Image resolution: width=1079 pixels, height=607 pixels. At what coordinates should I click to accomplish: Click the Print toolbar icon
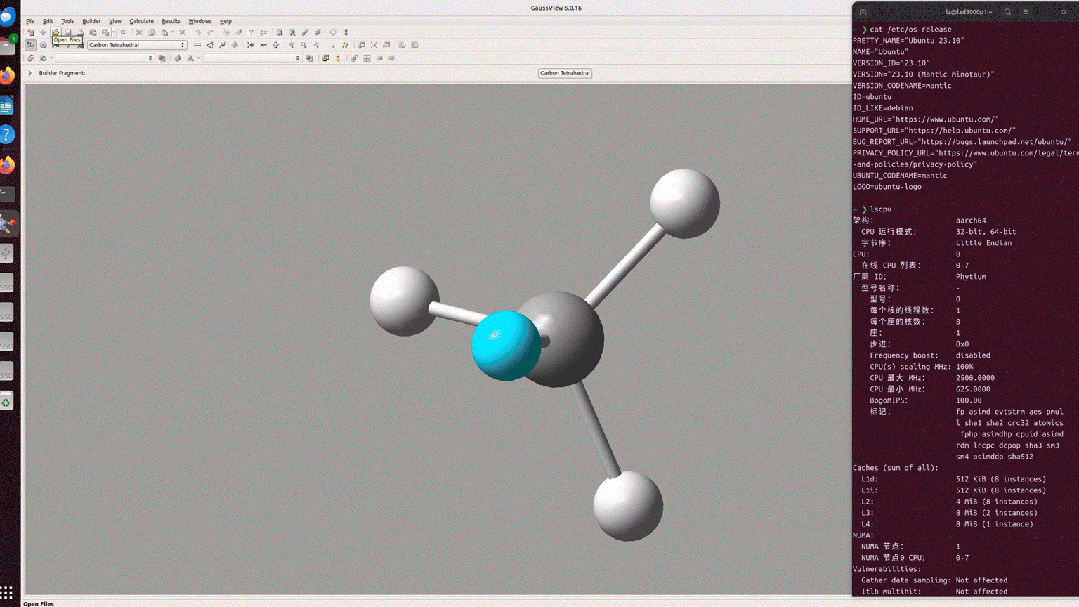coord(80,32)
